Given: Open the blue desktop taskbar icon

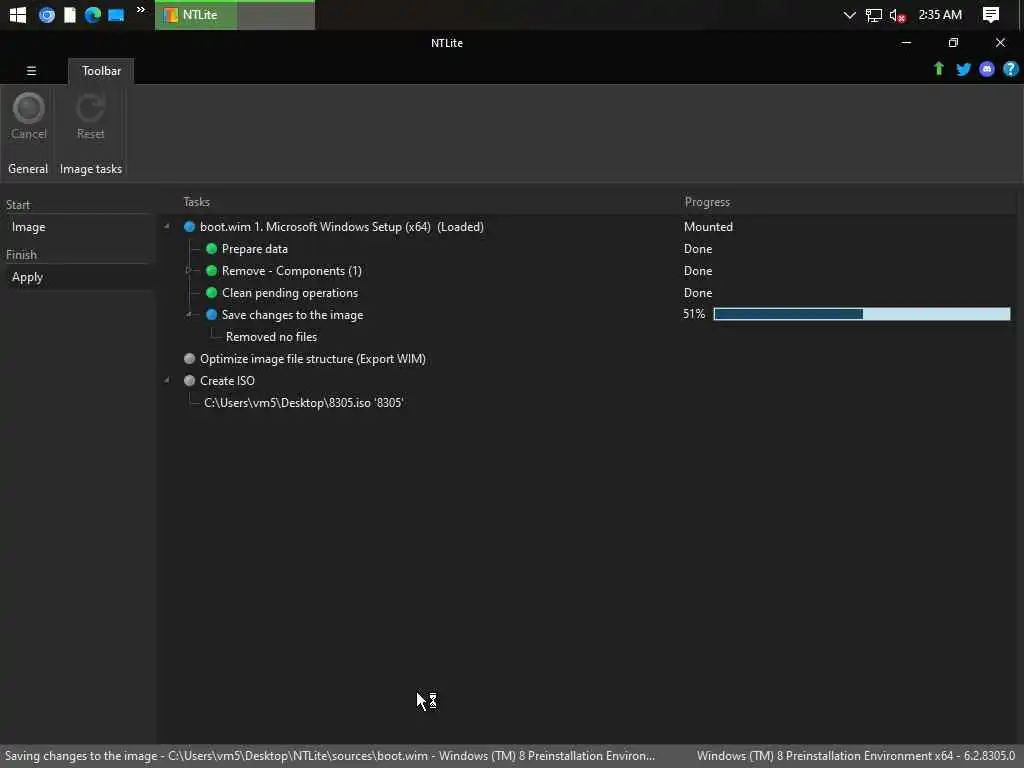Looking at the screenshot, I should pos(116,14).
